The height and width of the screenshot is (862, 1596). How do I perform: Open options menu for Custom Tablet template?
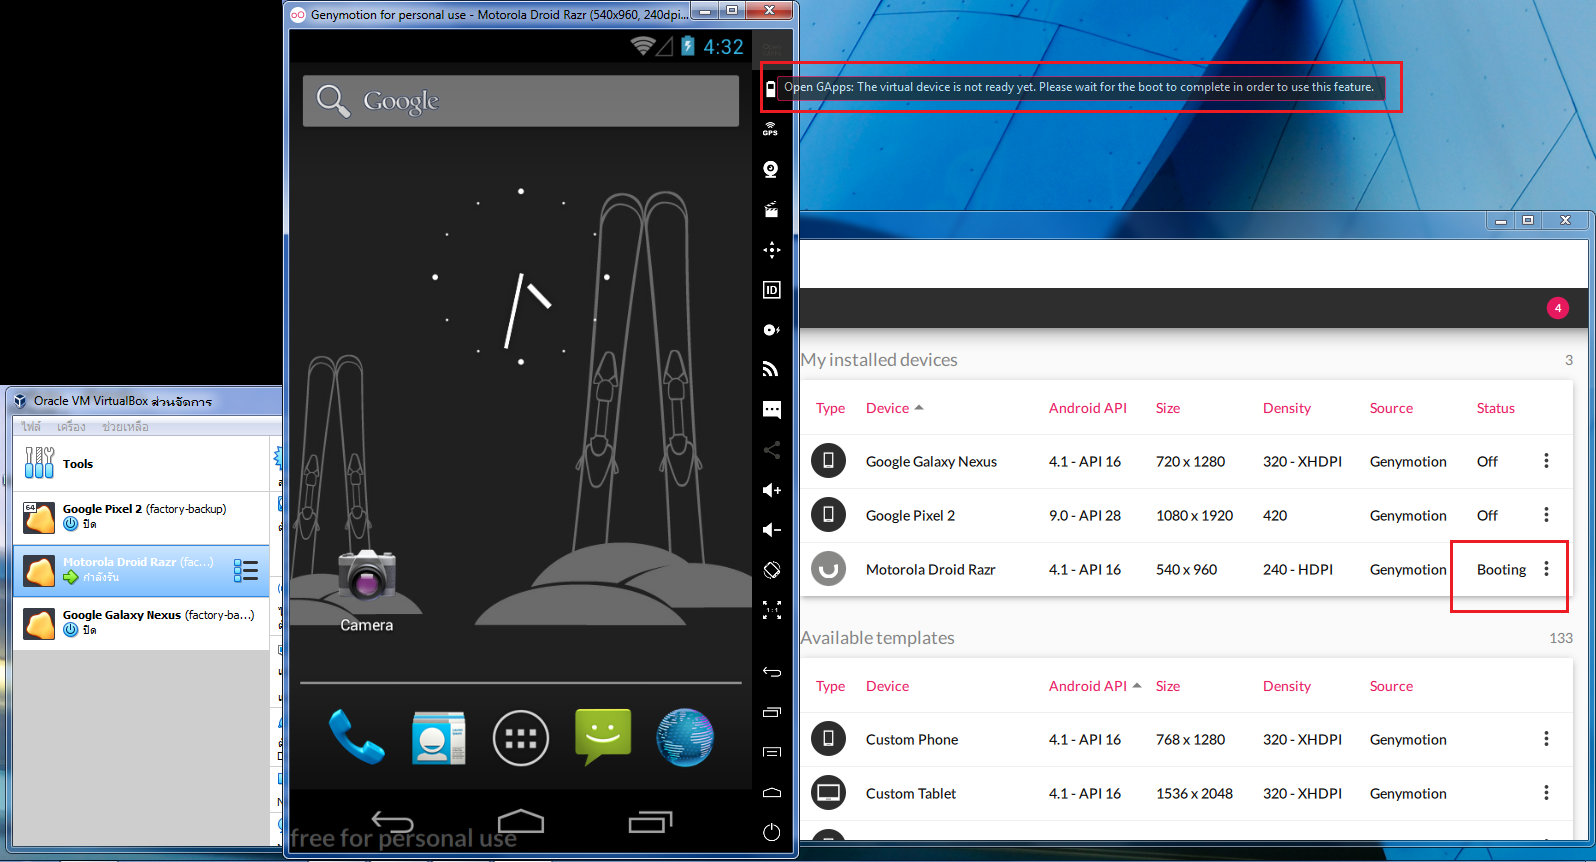pos(1546,793)
